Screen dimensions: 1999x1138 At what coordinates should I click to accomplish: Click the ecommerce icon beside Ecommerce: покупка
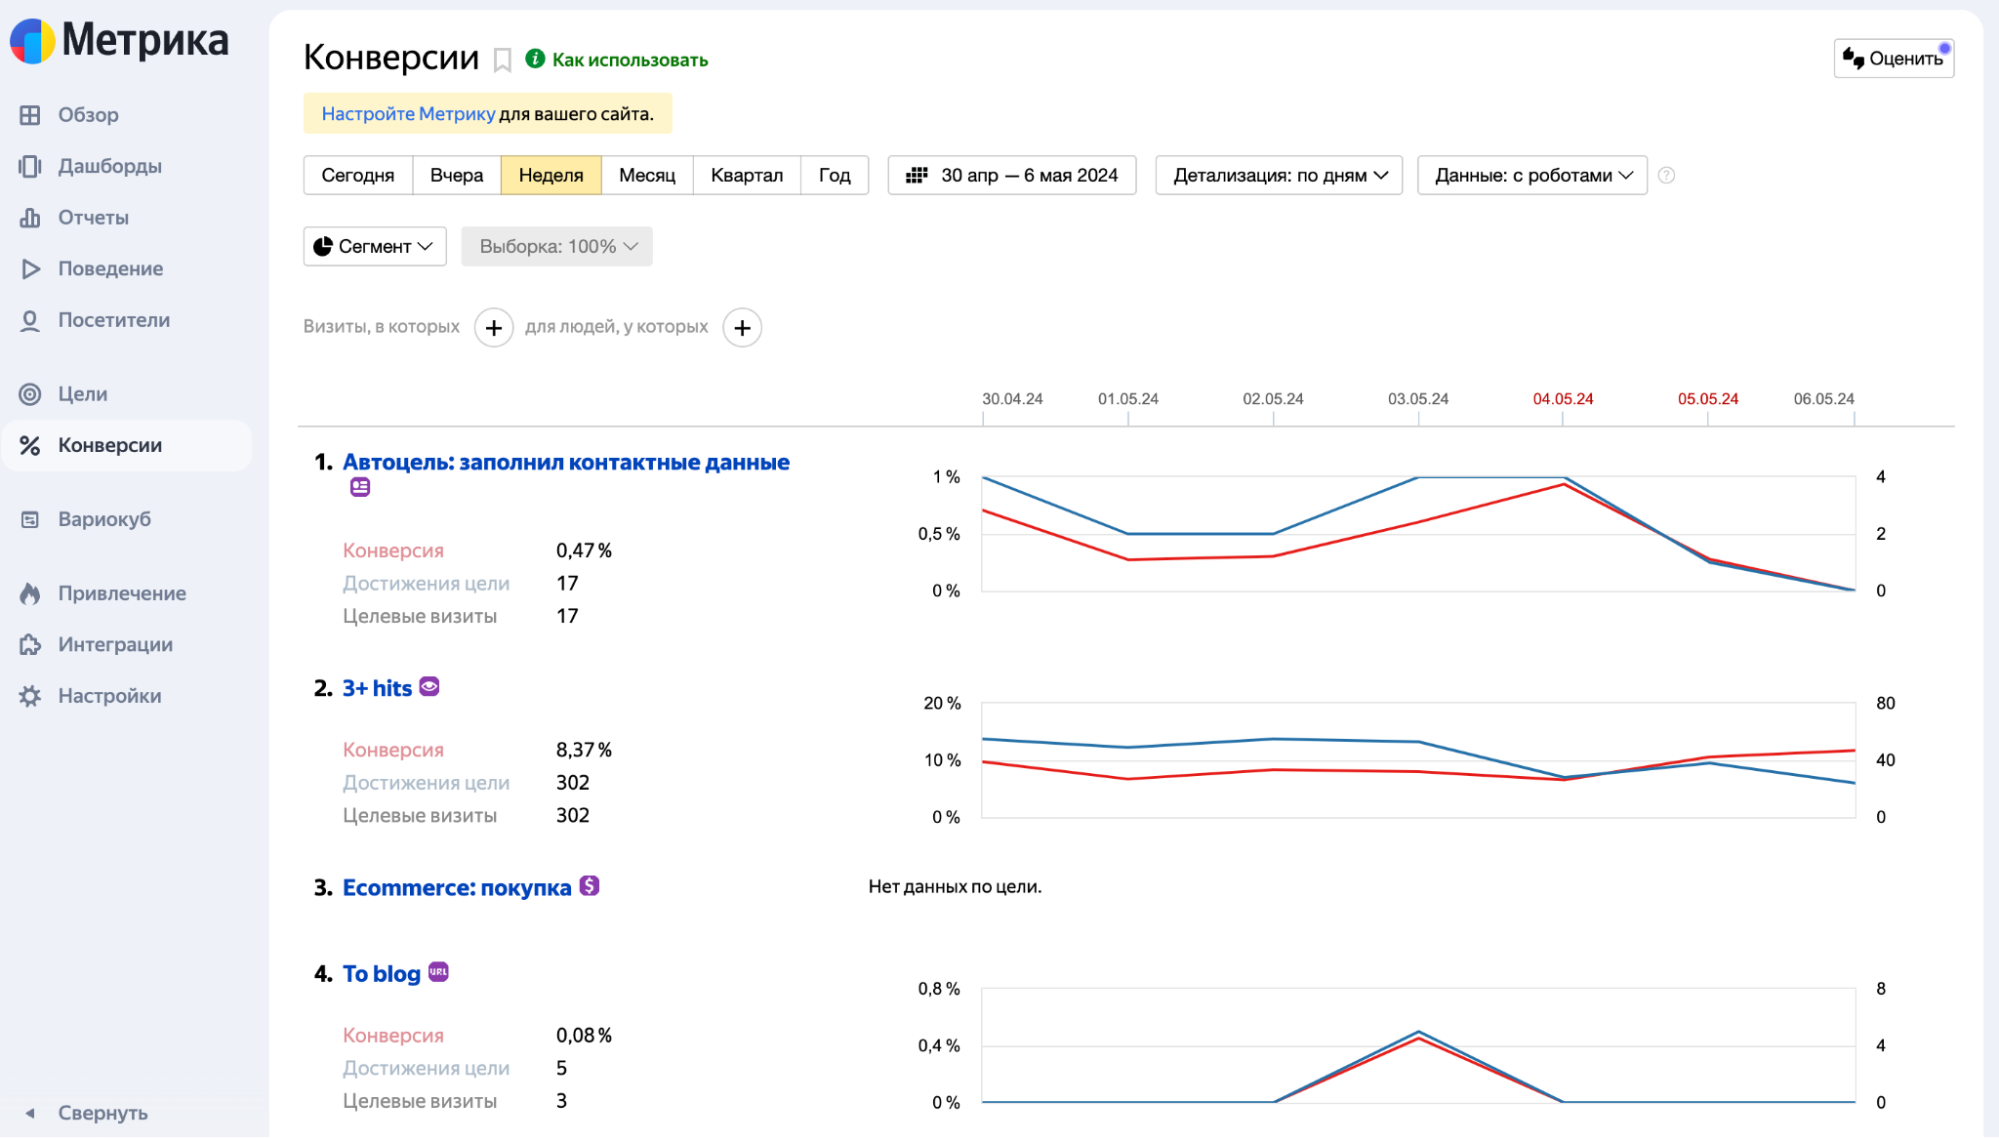click(589, 886)
